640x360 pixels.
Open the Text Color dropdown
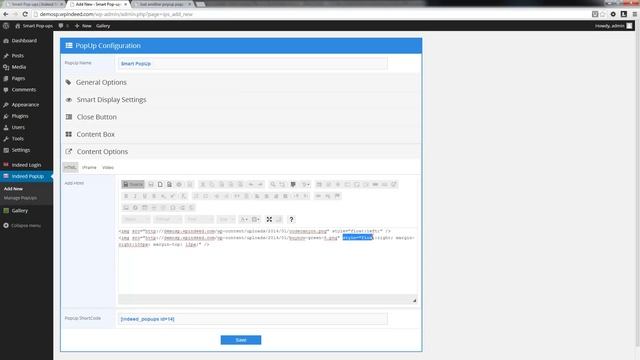(x=244, y=219)
